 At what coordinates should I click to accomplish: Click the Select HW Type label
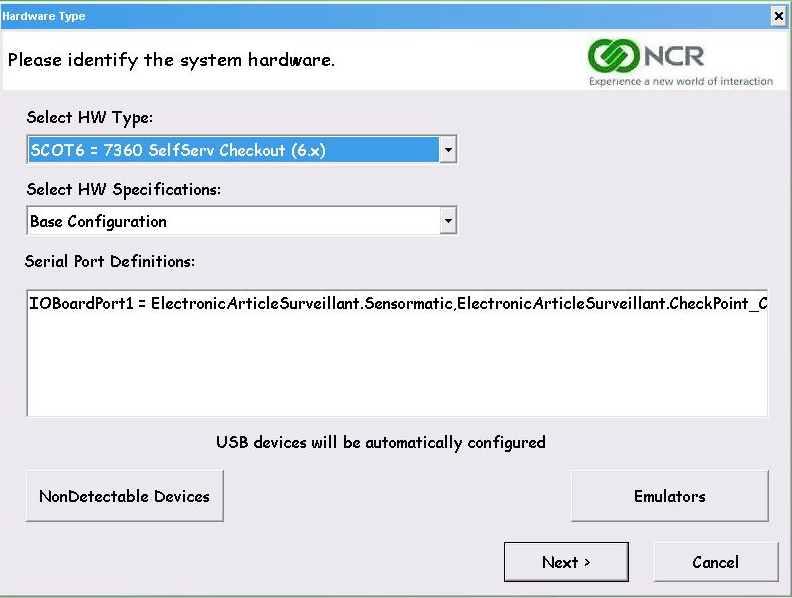pyautogui.click(x=89, y=118)
